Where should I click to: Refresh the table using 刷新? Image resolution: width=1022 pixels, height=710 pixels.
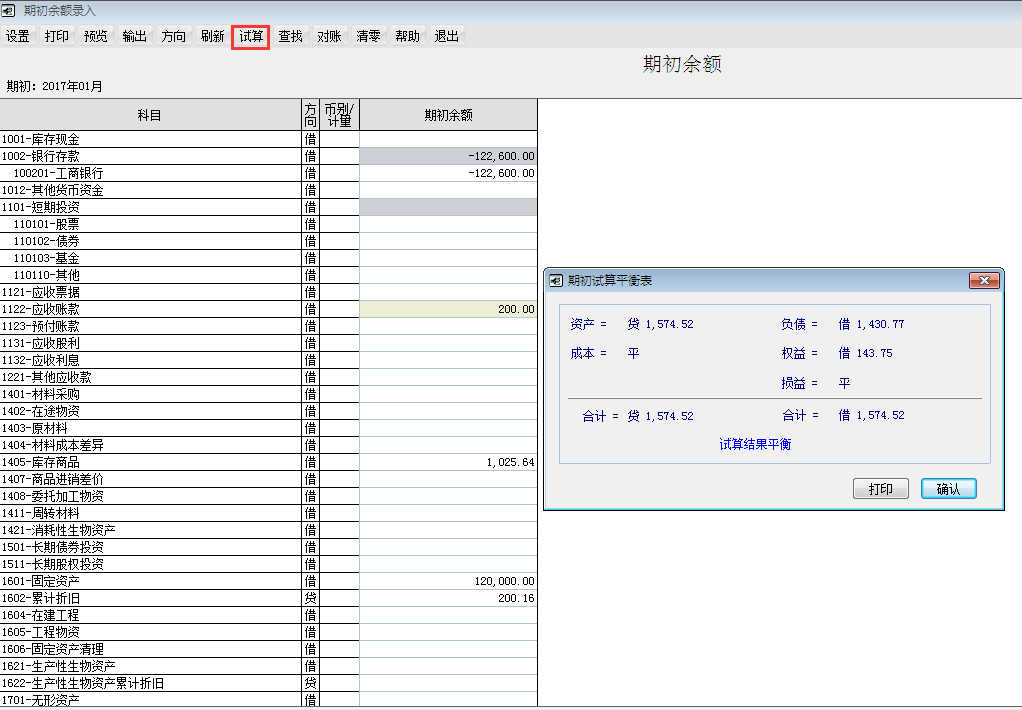tap(212, 37)
